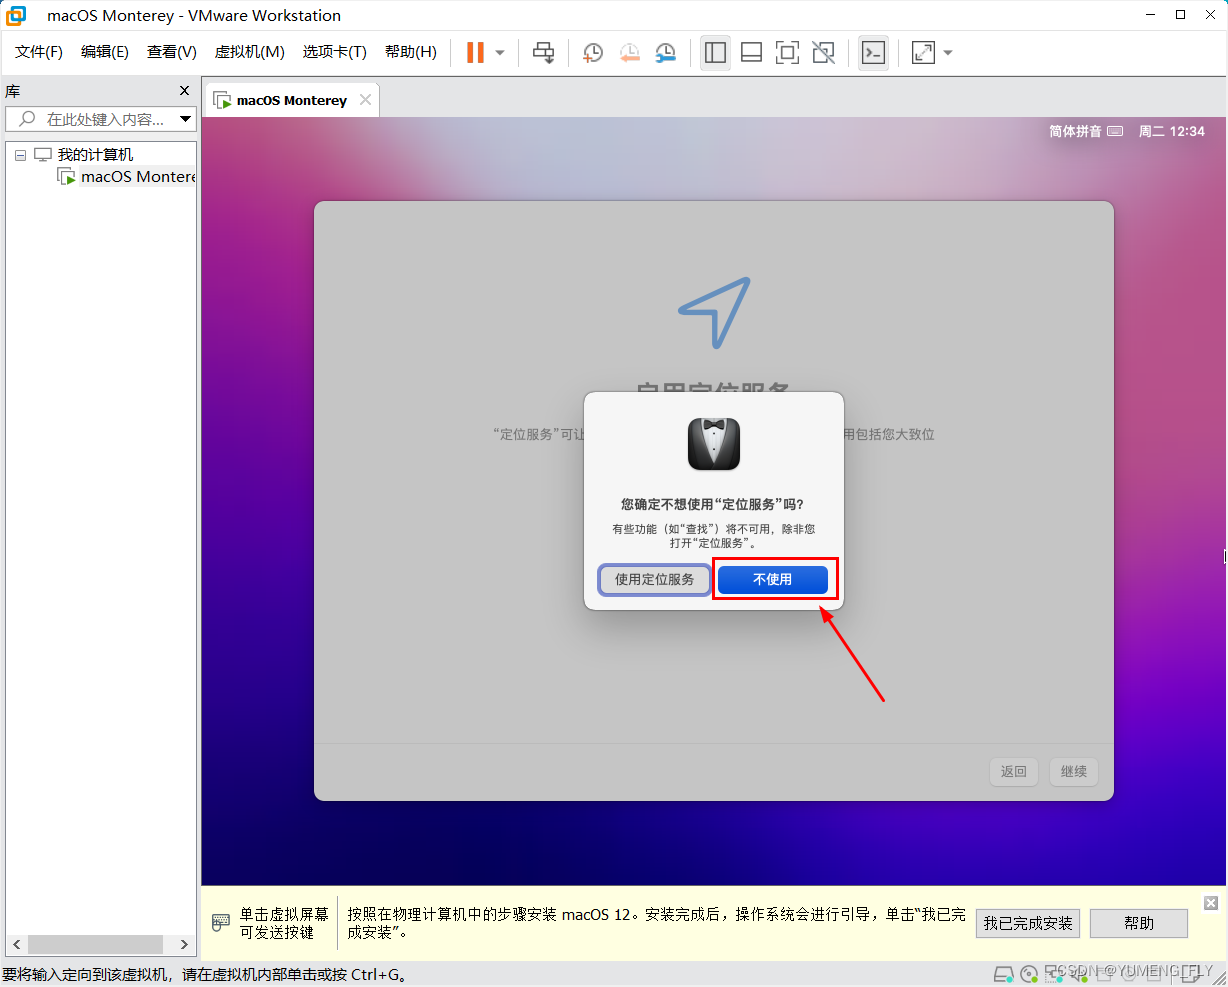Open the stretch display dropdown arrow
This screenshot has height=987, width=1228.
pos(948,53)
